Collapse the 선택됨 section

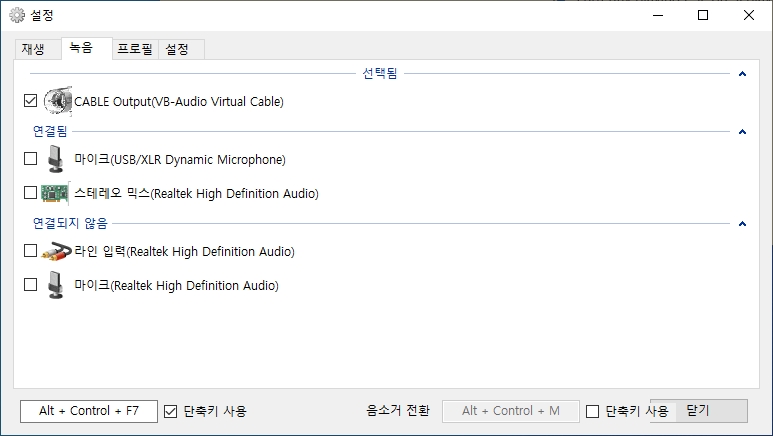742,74
